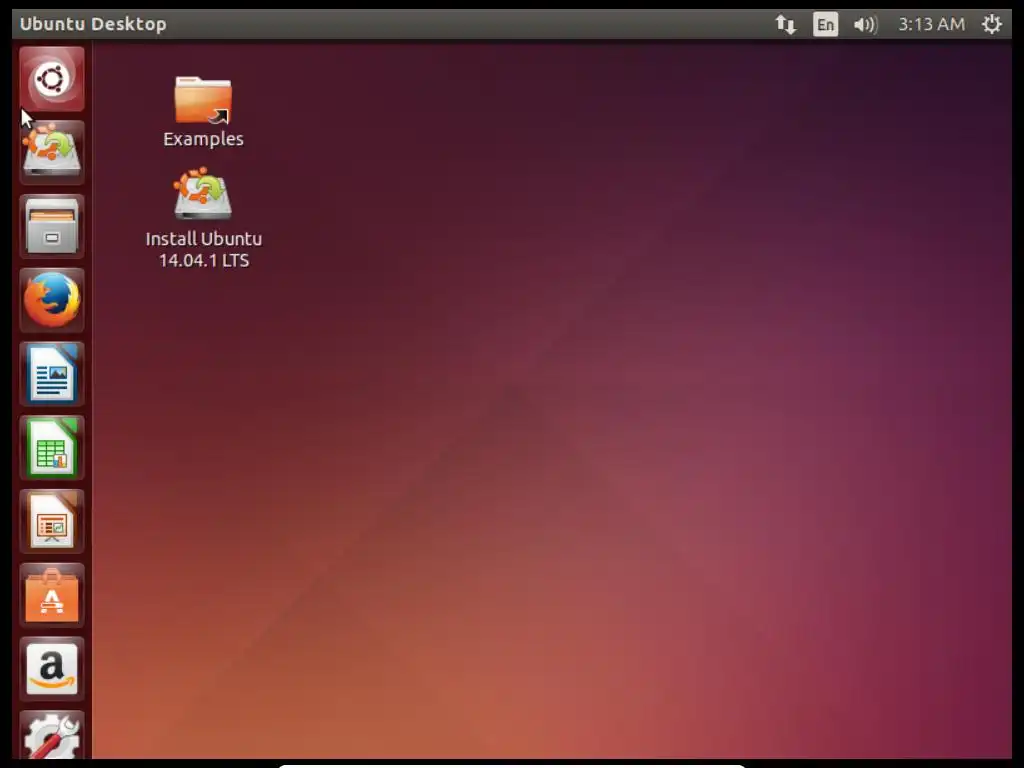
Task: Open LibreOffice Impress presentation icon
Action: coord(52,522)
